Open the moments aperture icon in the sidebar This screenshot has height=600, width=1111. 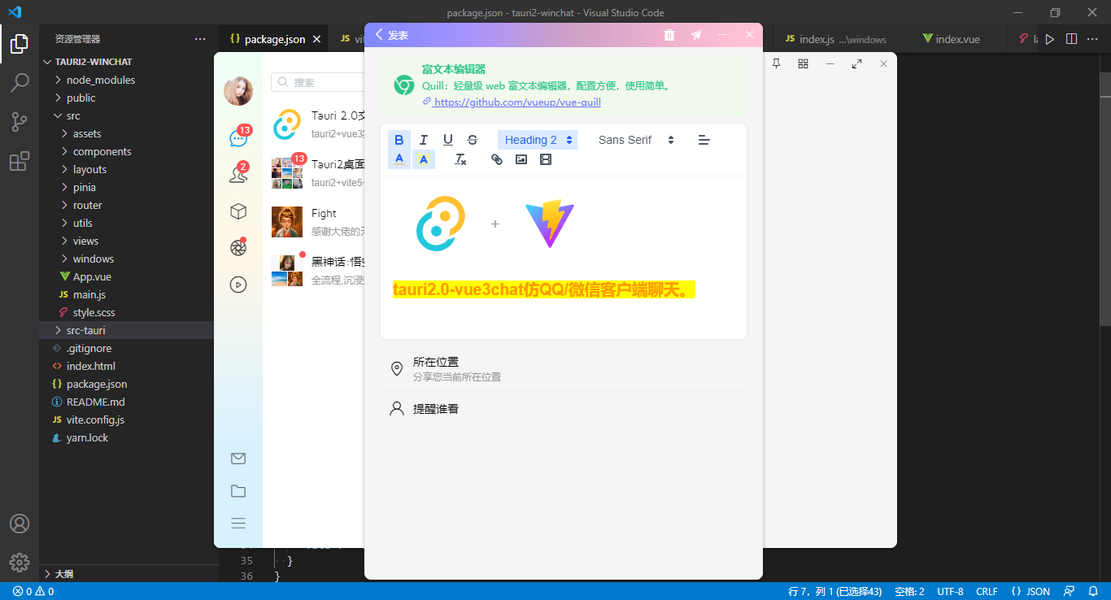[238, 247]
